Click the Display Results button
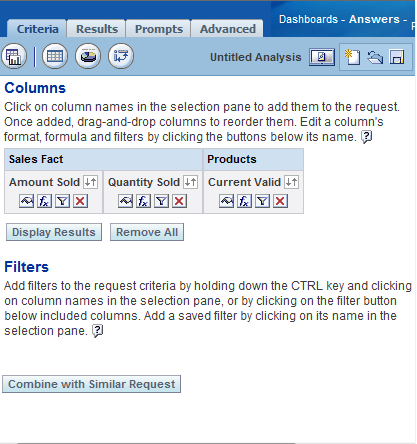This screenshot has width=417, height=444. pos(54,232)
